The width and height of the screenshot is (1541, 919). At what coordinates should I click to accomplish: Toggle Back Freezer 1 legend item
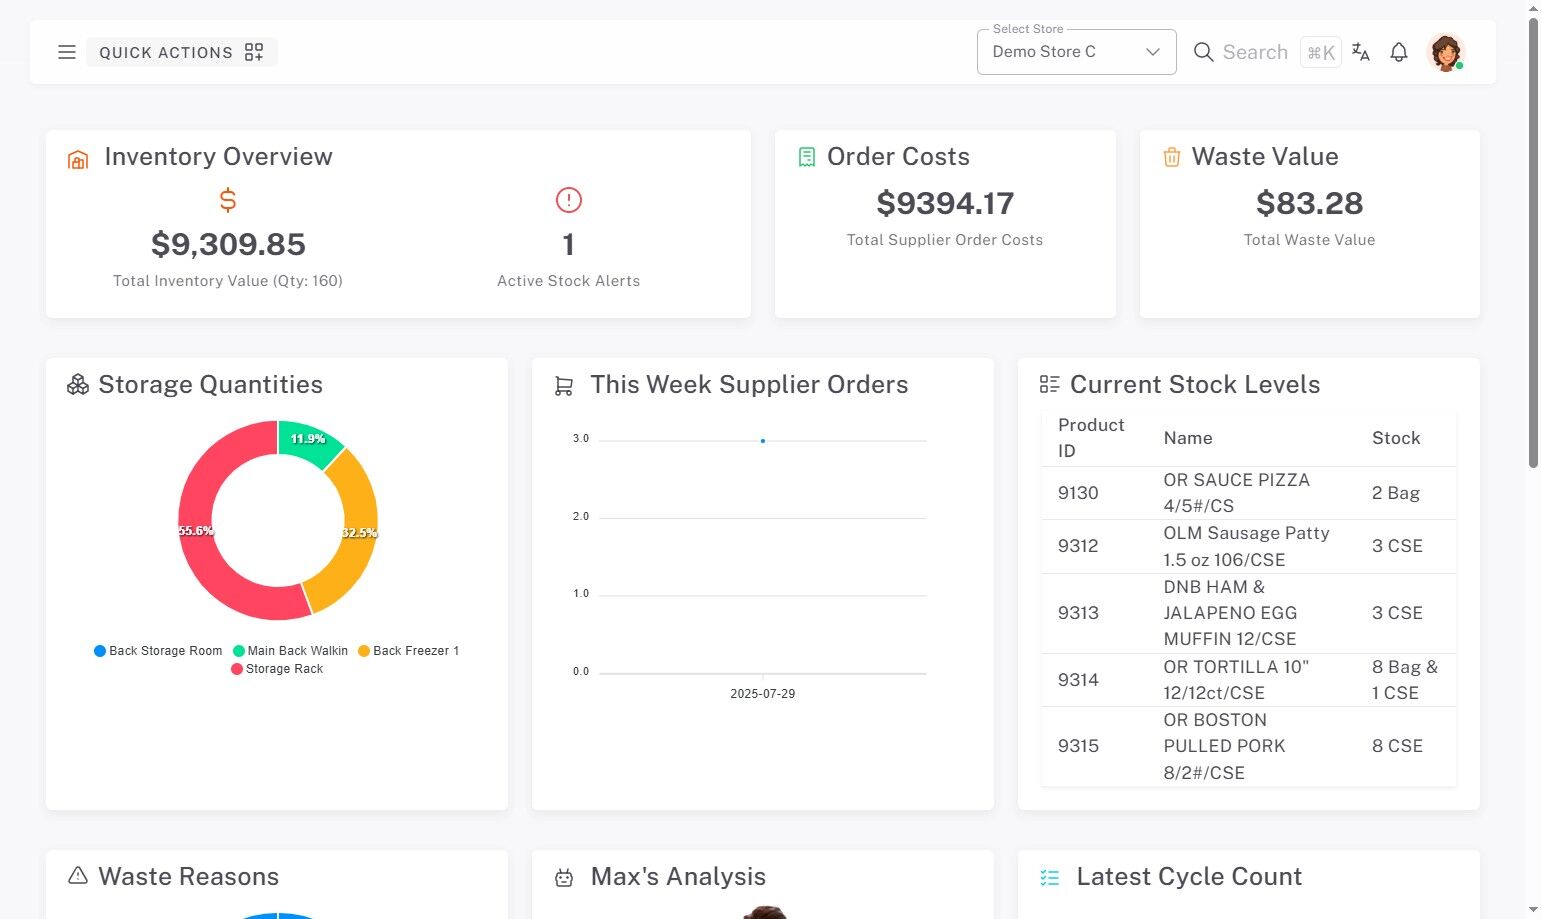pos(409,651)
